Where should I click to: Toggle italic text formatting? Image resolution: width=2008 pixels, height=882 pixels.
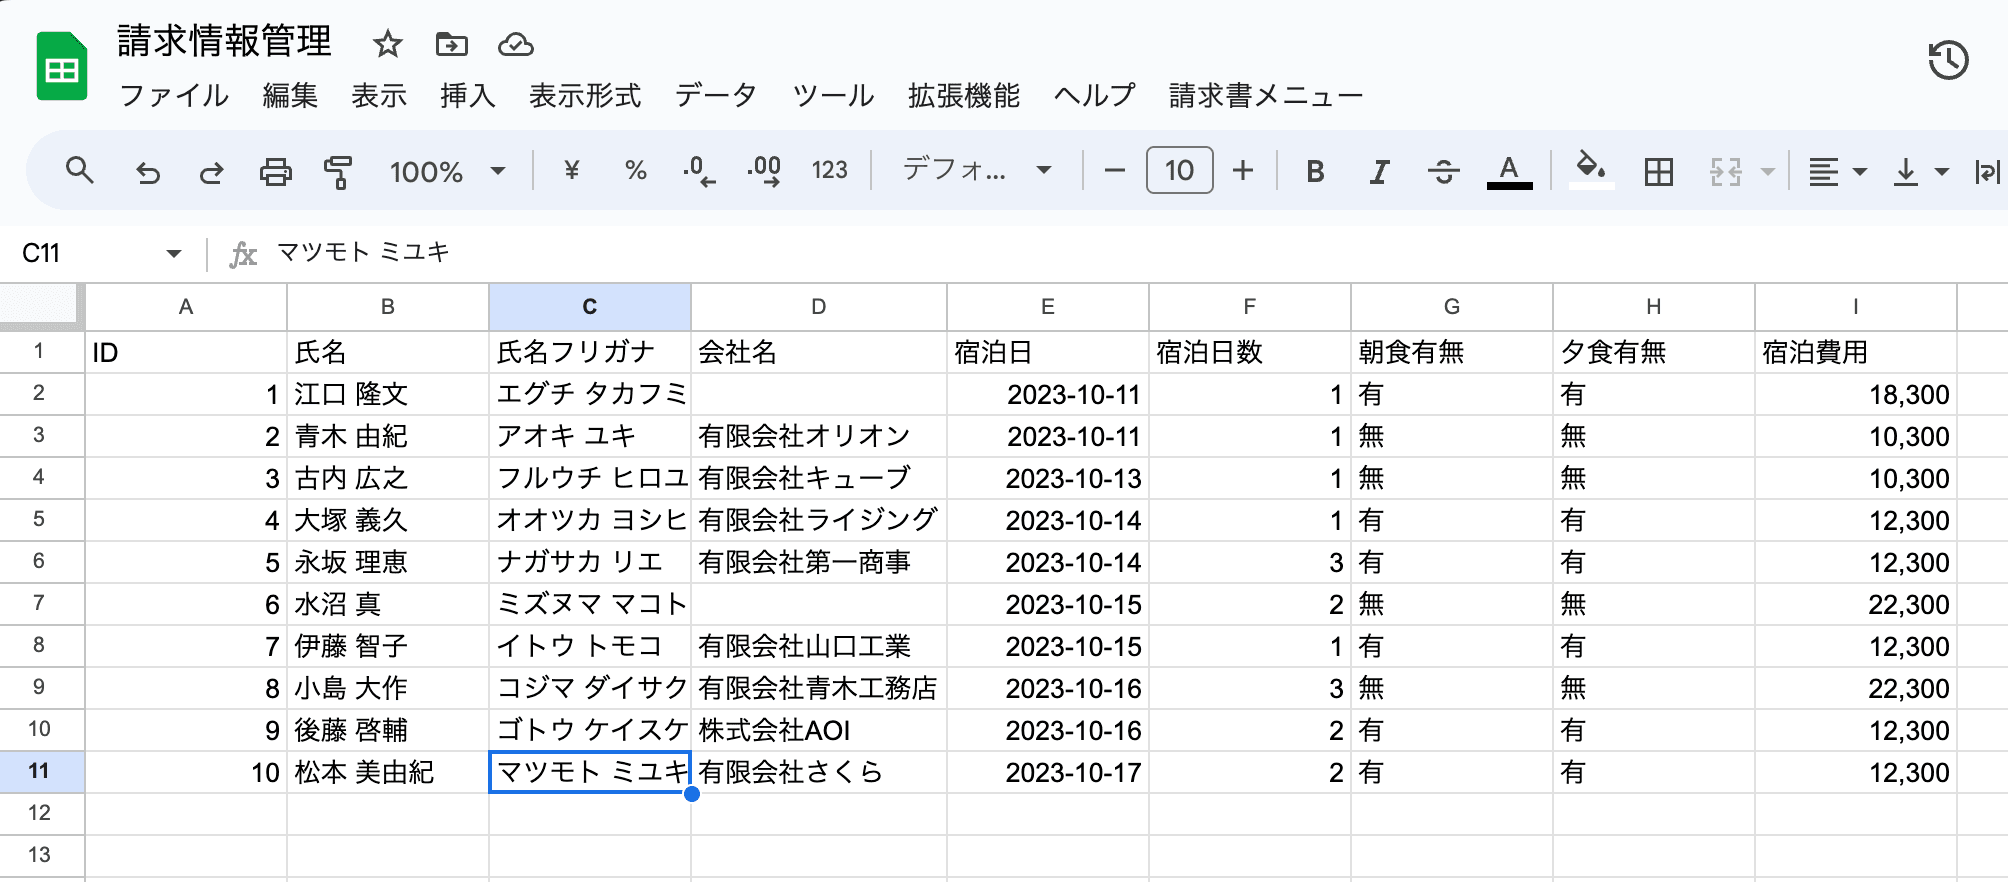coord(1379,172)
